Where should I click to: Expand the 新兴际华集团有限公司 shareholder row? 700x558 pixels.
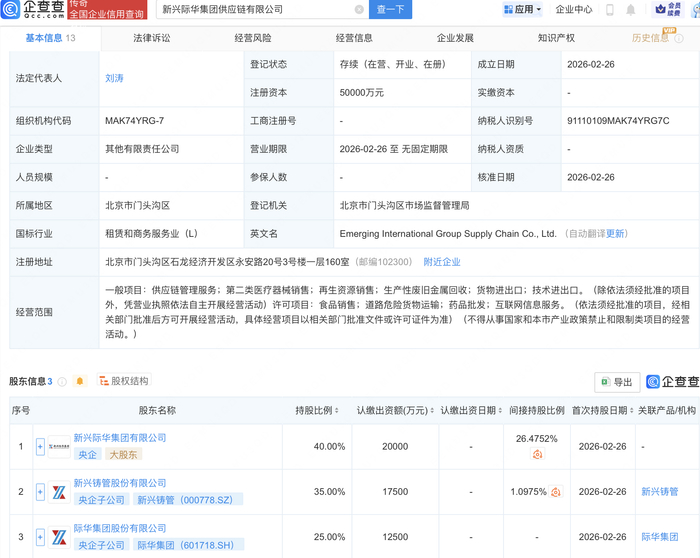39,447
